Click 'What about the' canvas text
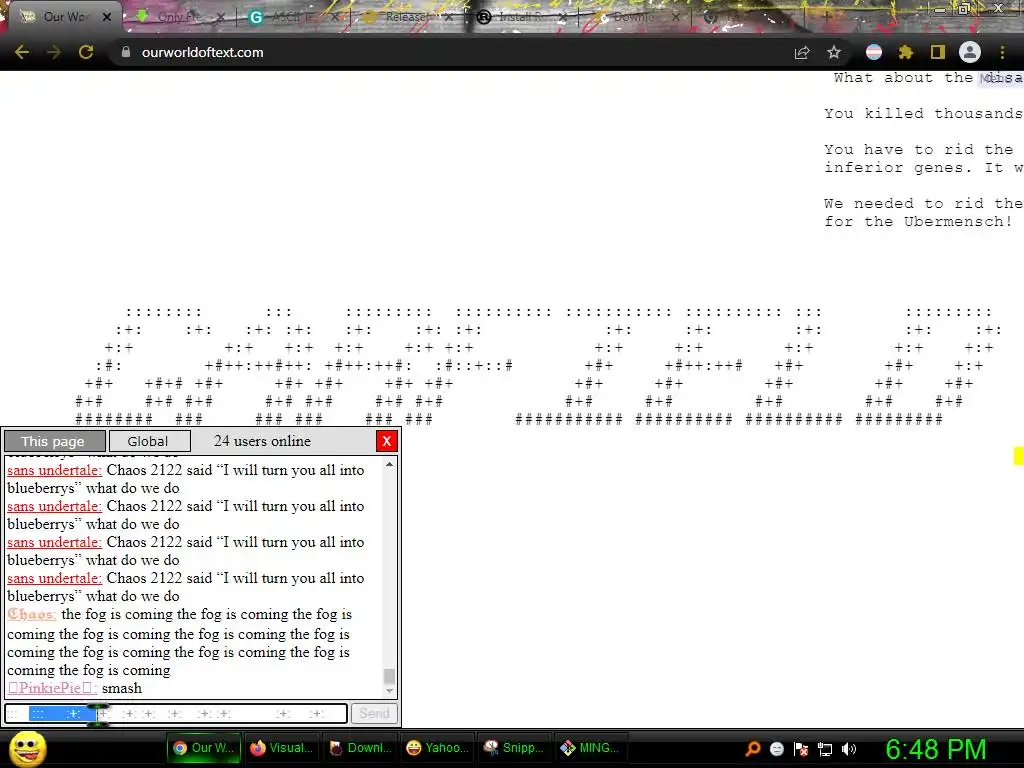Image resolution: width=1024 pixels, height=768 pixels. (x=903, y=77)
